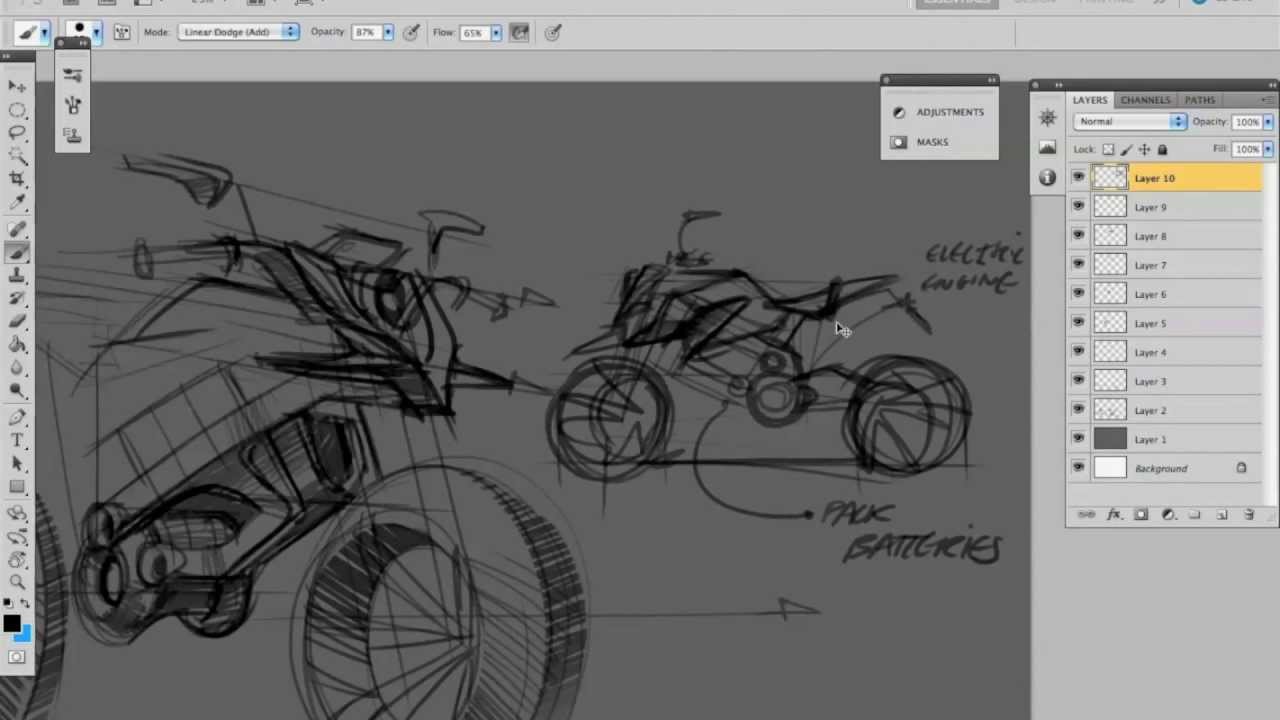
Task: Select the Type tool
Action: (17, 441)
